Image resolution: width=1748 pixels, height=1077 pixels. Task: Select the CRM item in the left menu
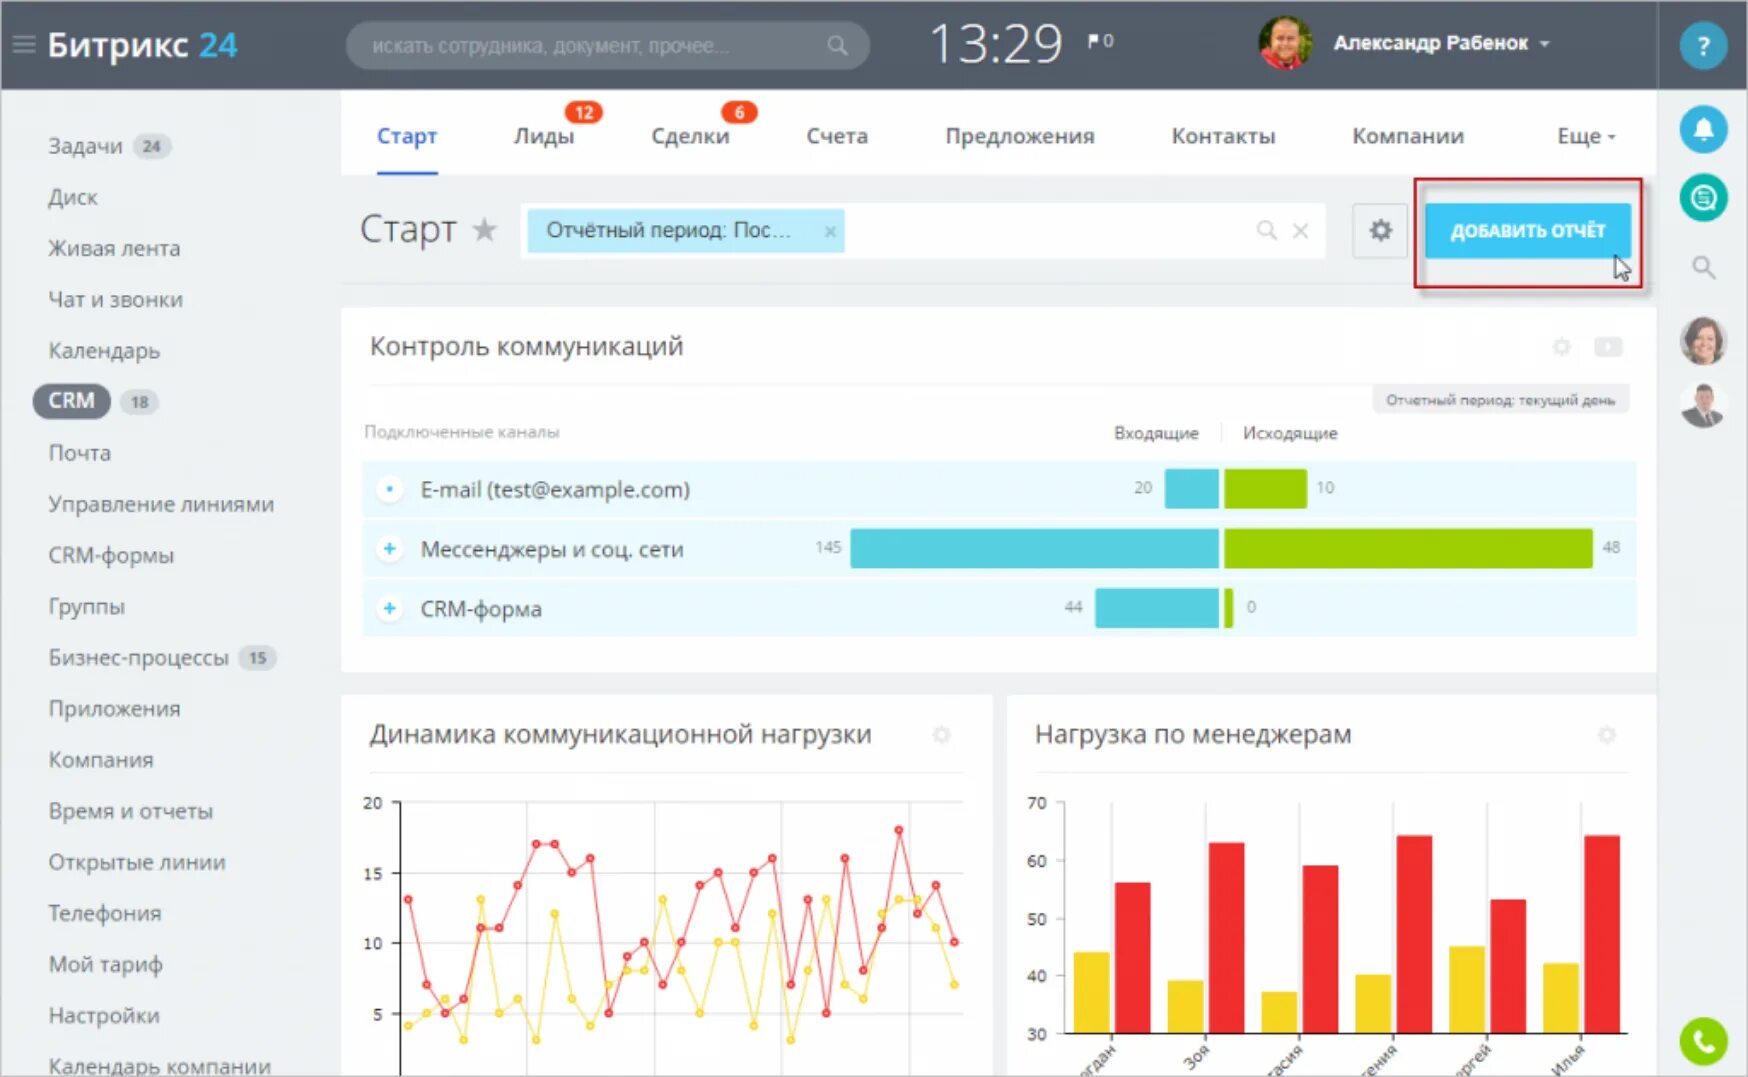click(x=71, y=400)
